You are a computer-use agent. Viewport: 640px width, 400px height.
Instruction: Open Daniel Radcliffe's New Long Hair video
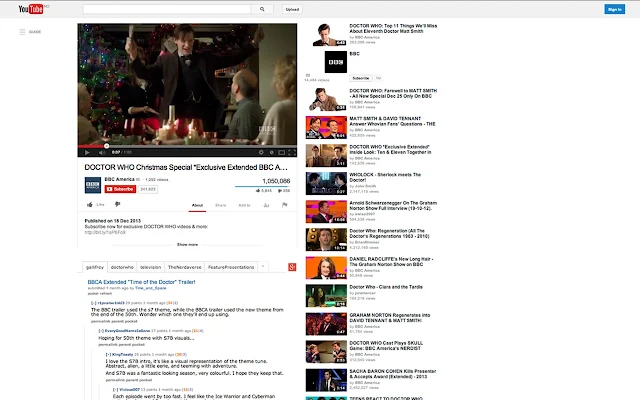pos(391,262)
